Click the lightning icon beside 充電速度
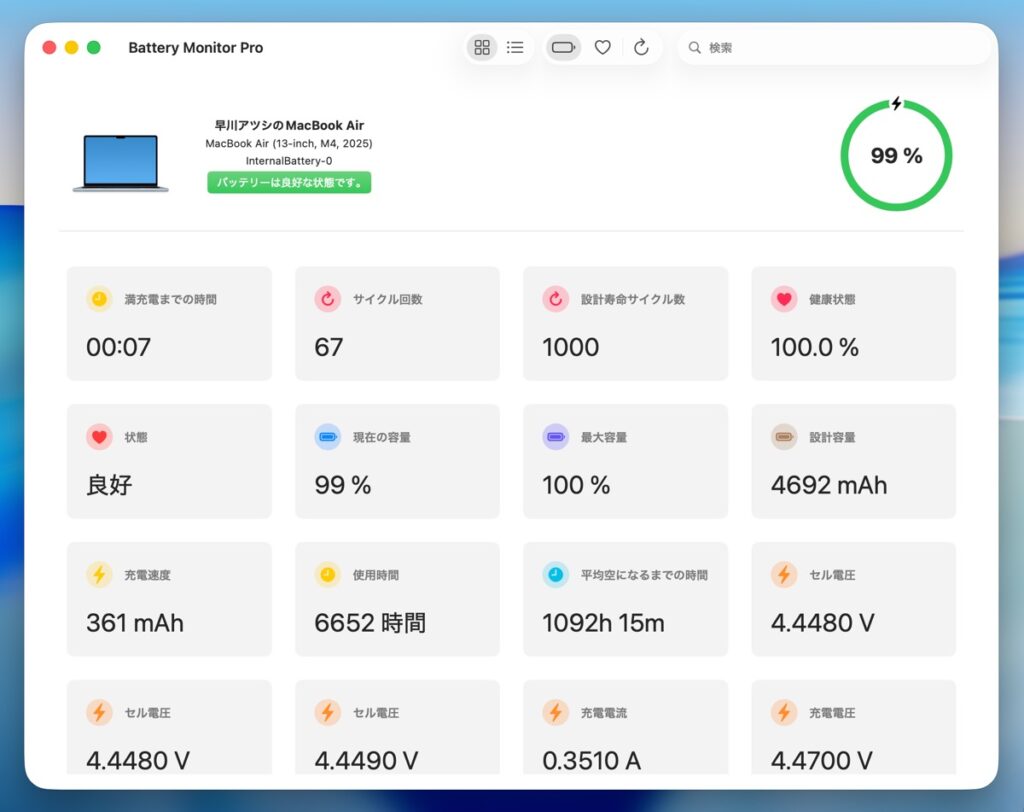This screenshot has height=812, width=1024. pyautogui.click(x=99, y=575)
